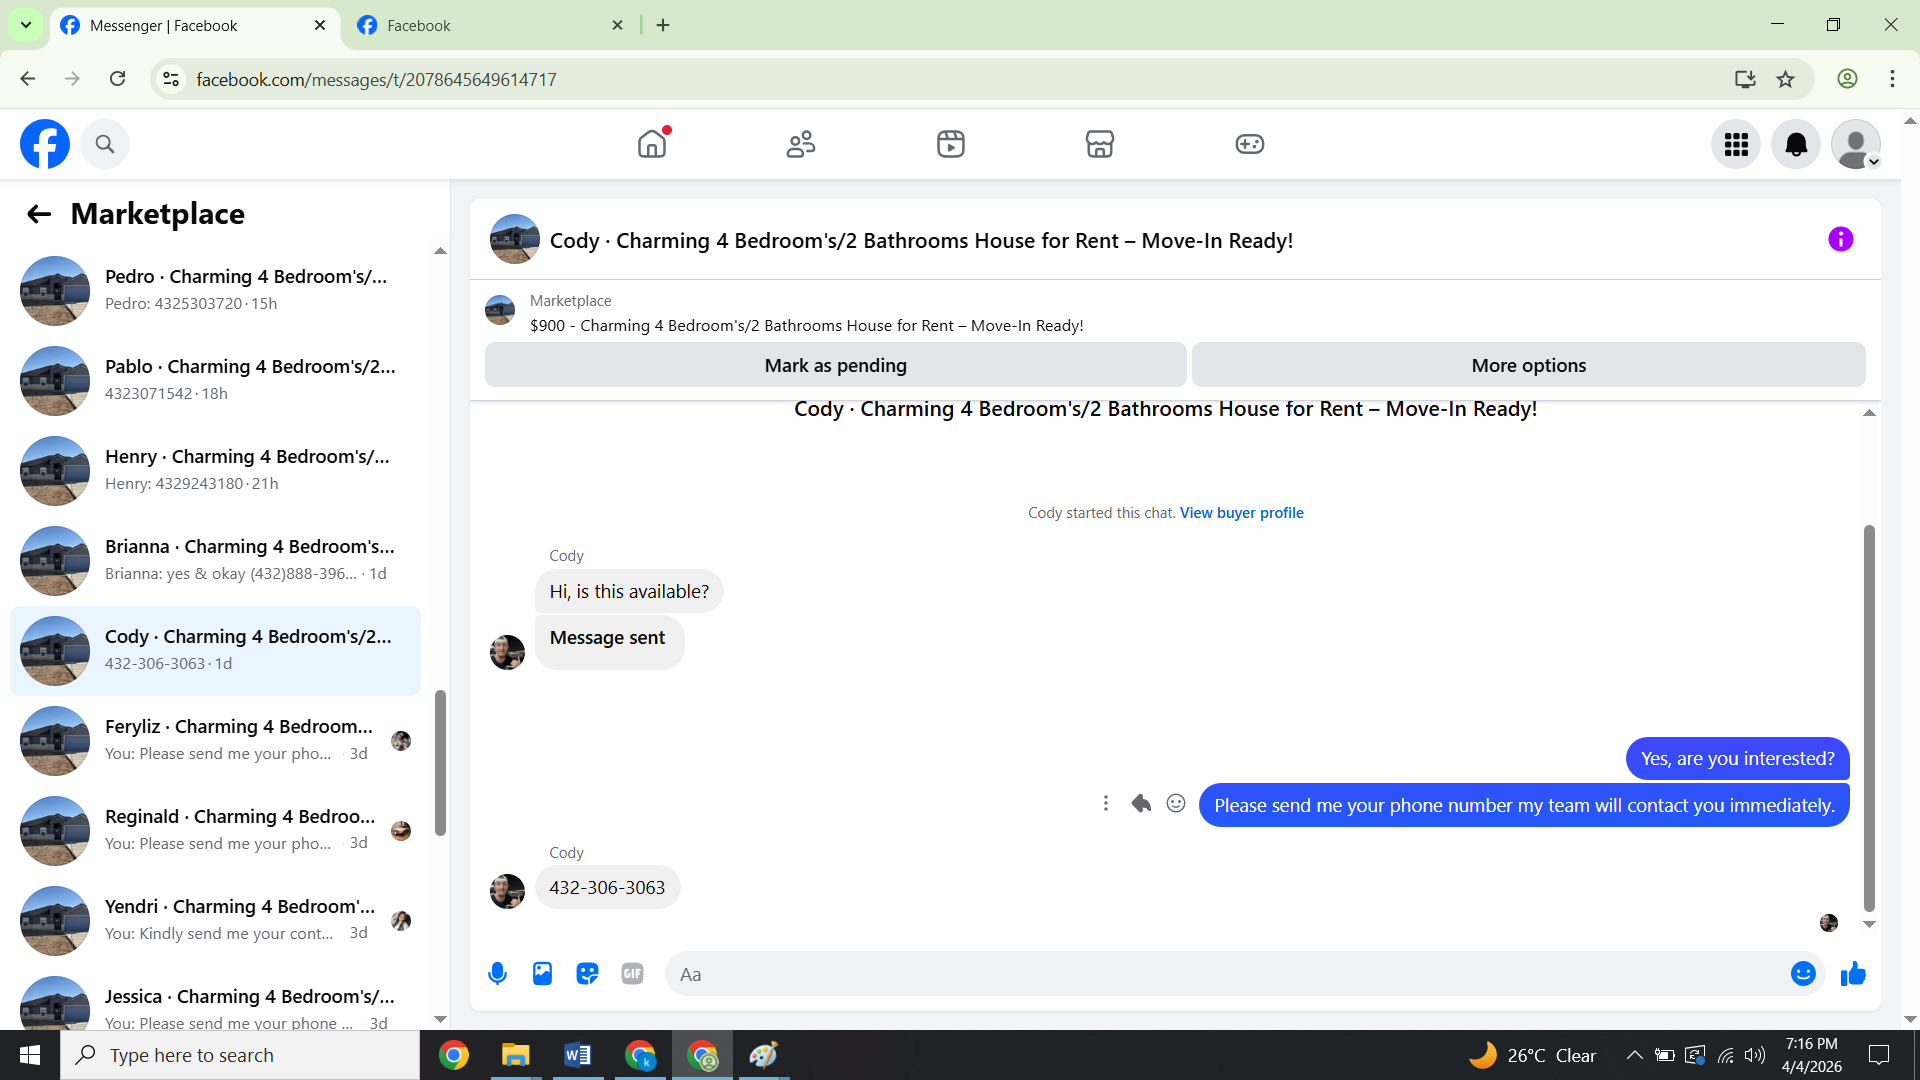
Task: Open the sticker picker icon
Action: [587, 974]
